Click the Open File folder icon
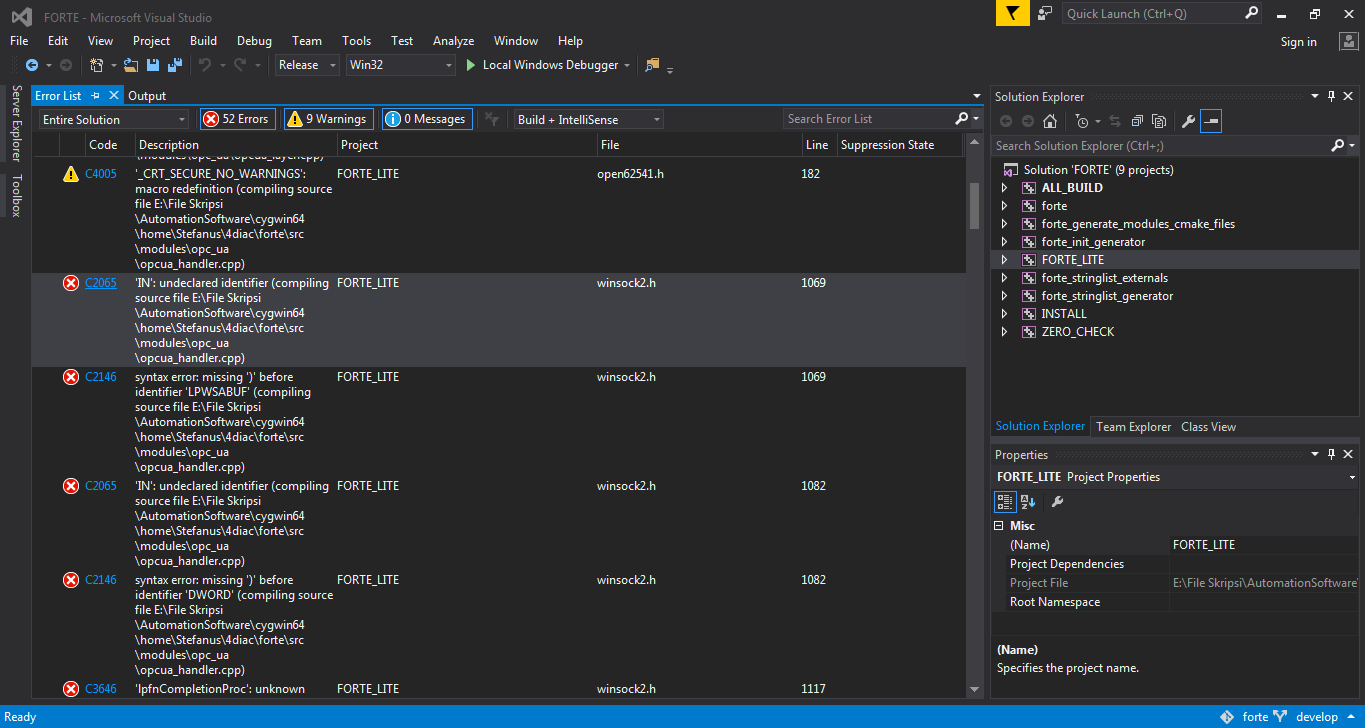 click(131, 65)
